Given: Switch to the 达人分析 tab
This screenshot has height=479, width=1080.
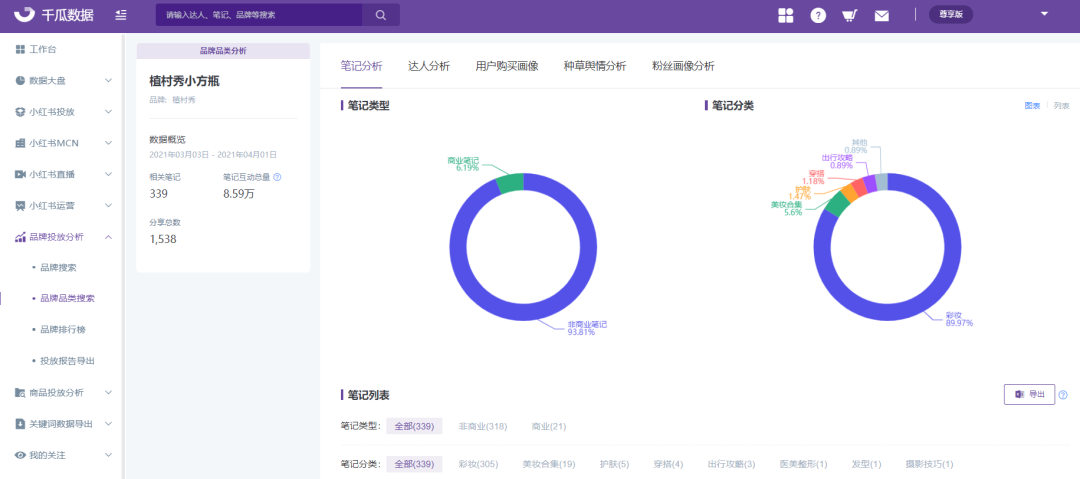Looking at the screenshot, I should 429,66.
